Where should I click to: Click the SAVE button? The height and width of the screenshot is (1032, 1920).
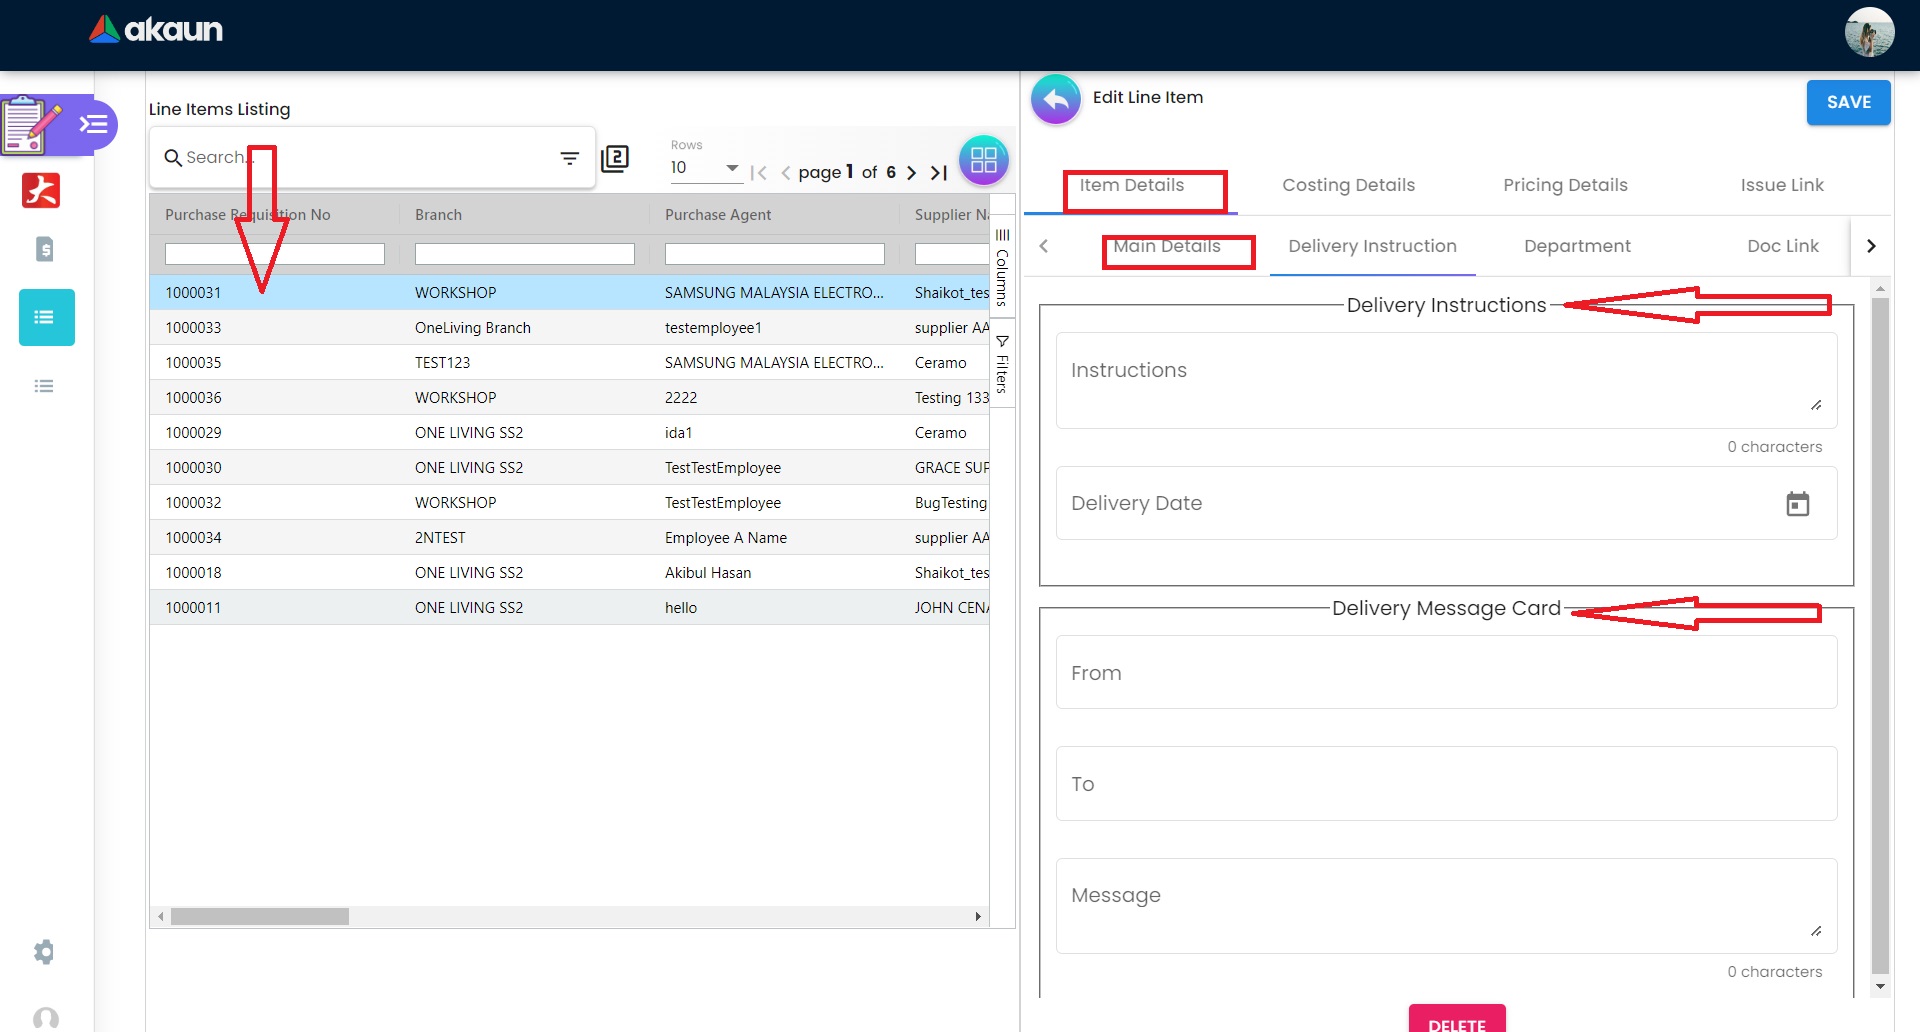[x=1847, y=102]
